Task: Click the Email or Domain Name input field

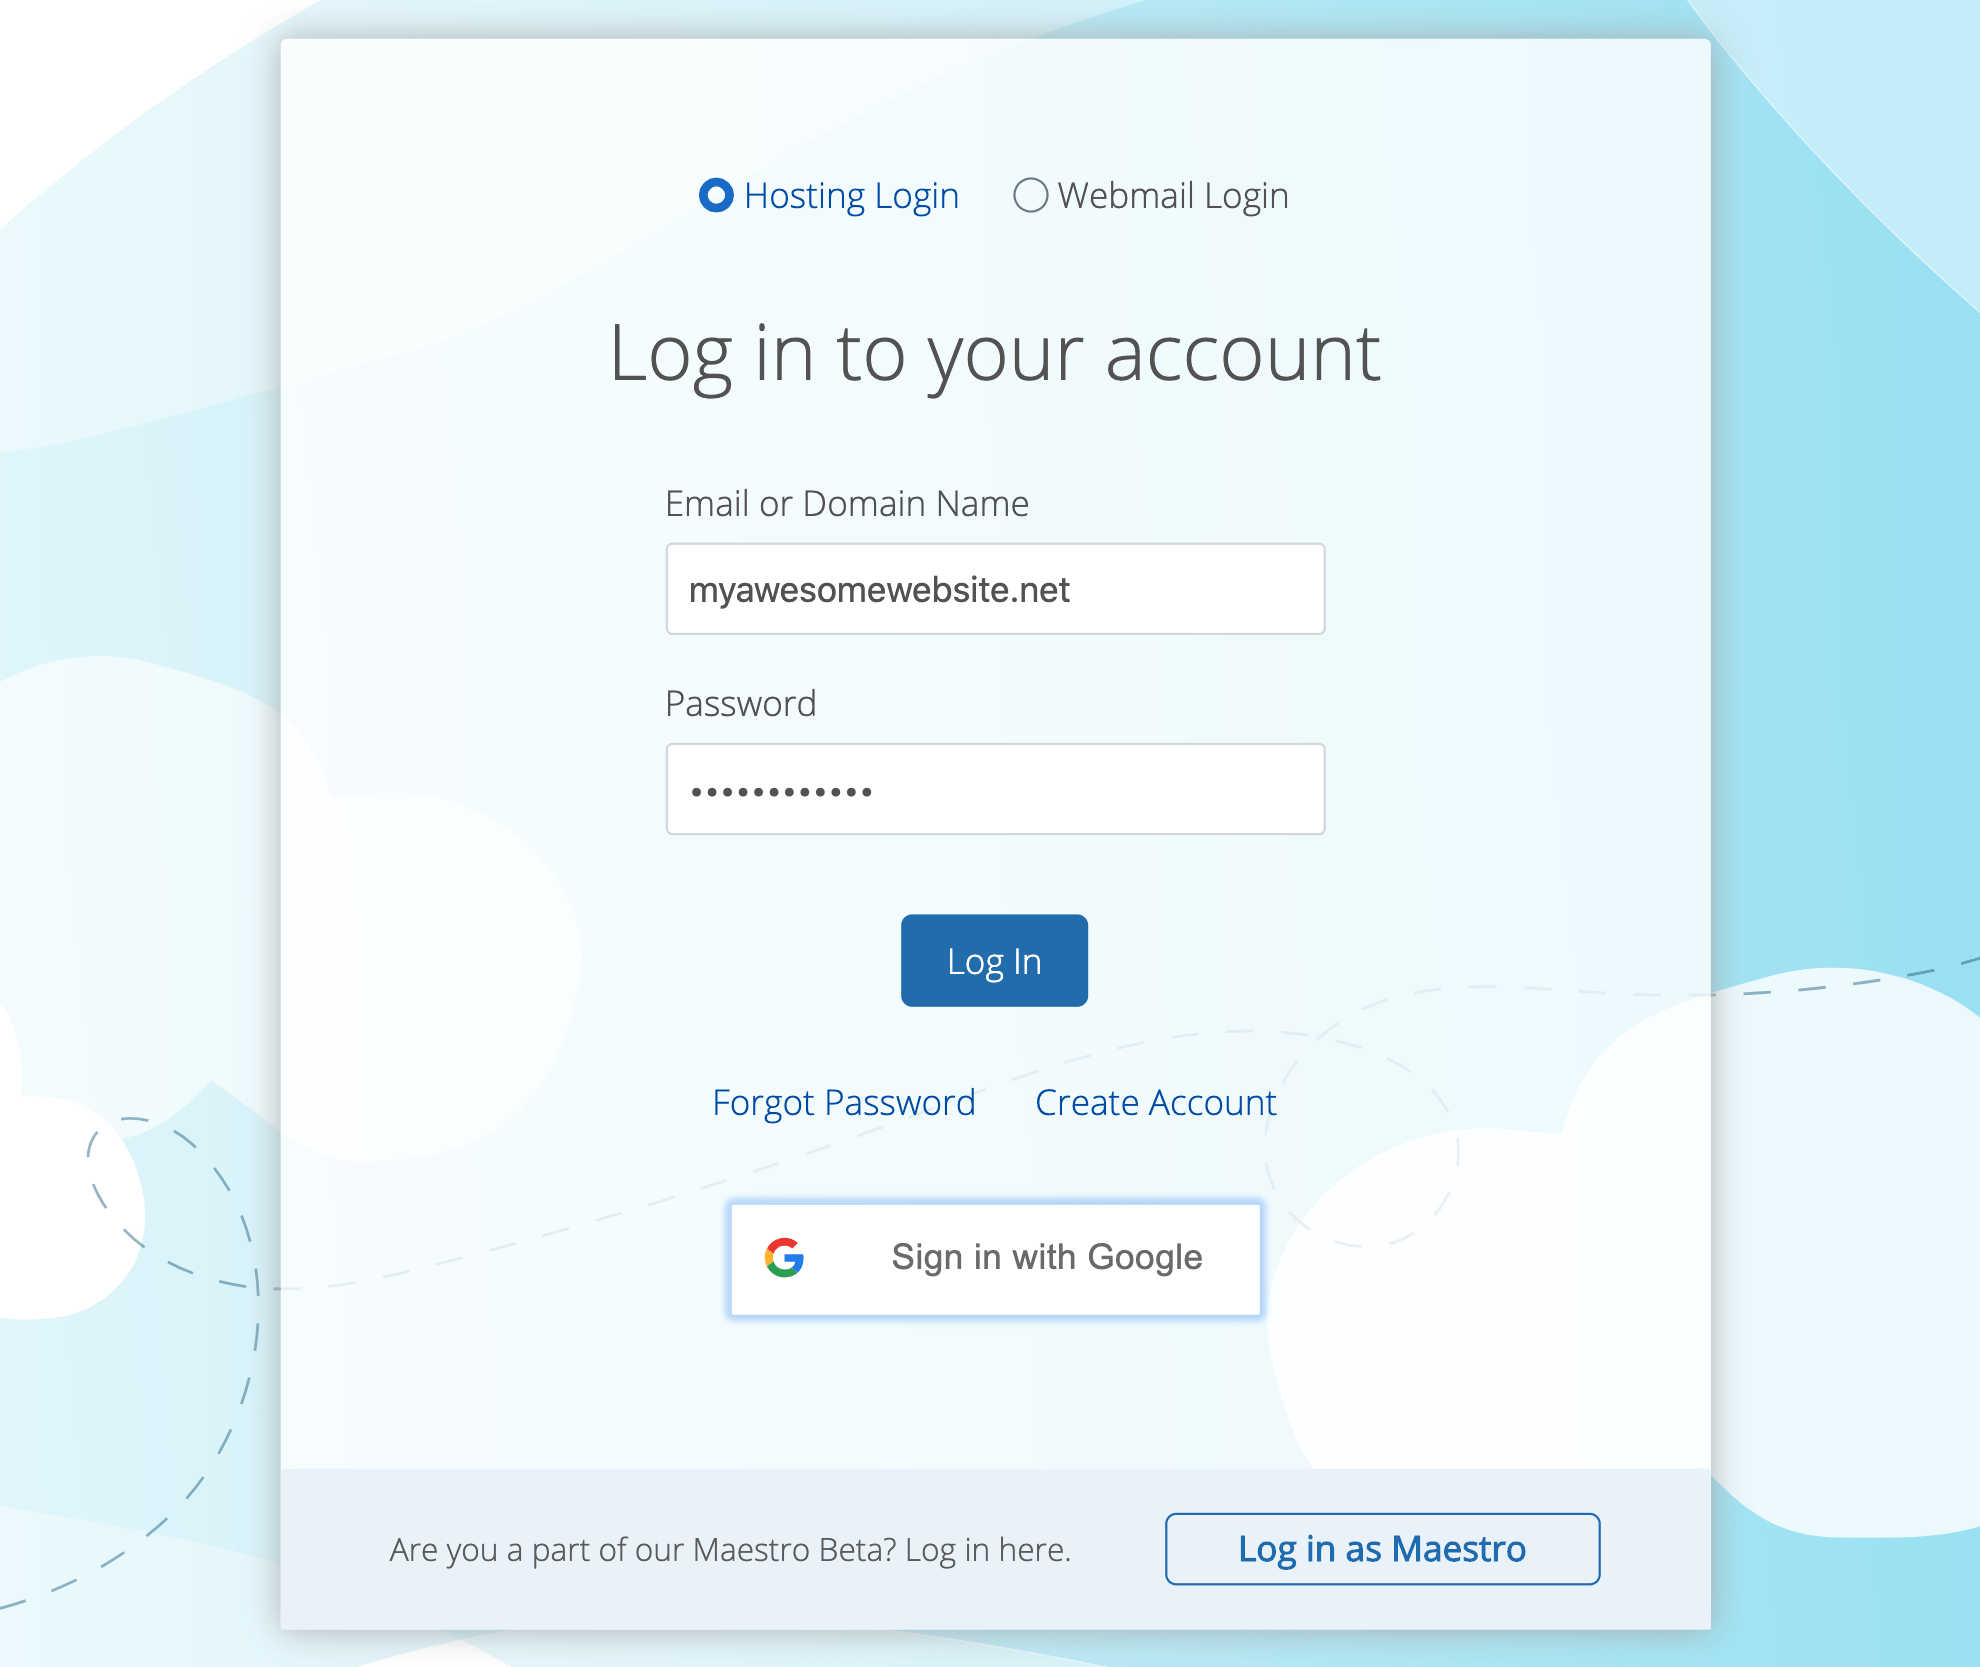Action: pyautogui.click(x=992, y=589)
